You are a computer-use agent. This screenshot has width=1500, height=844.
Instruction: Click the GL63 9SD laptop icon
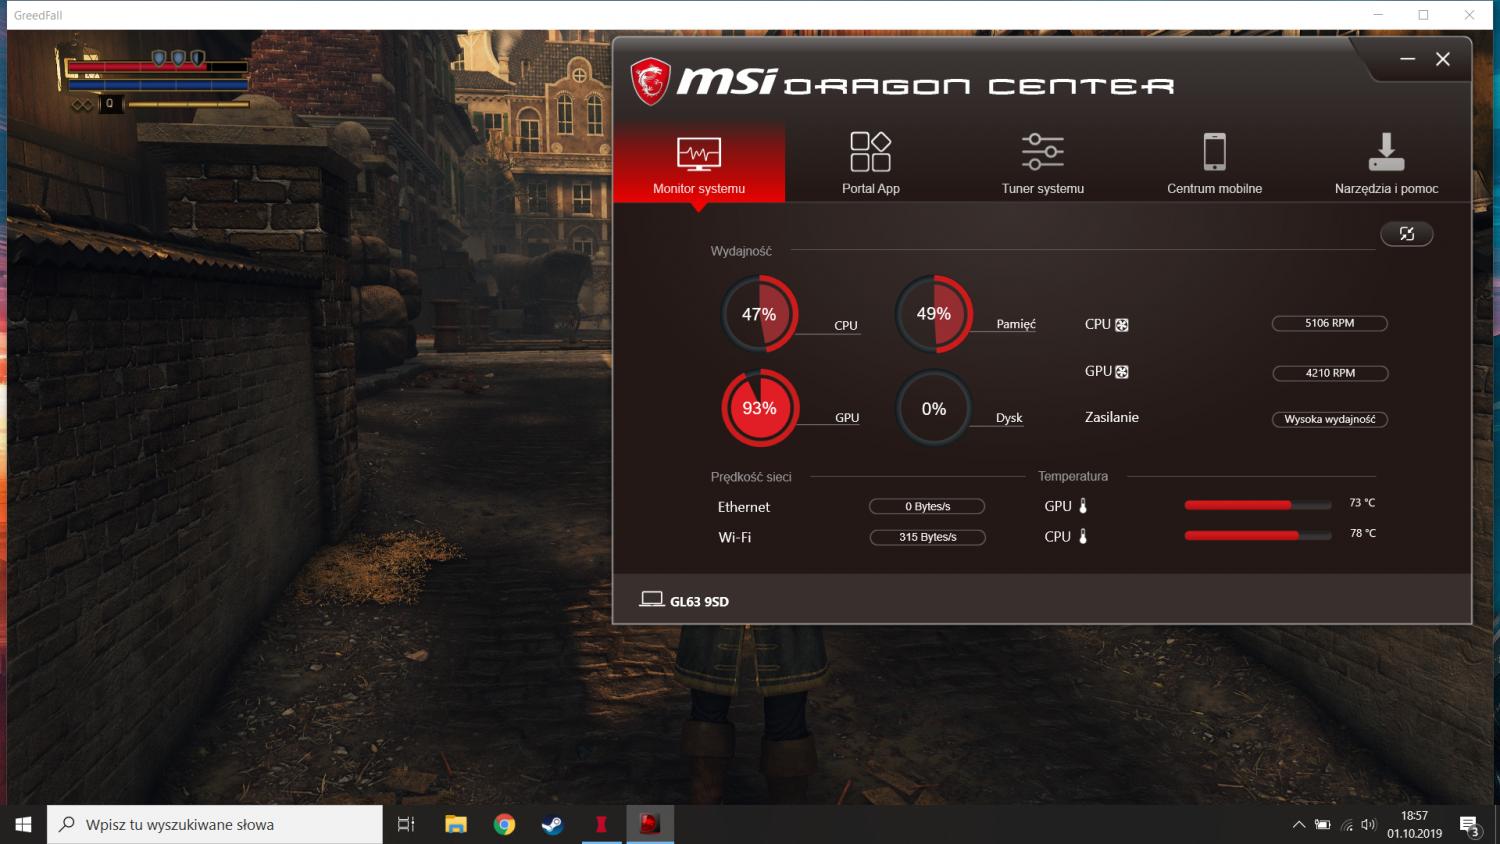click(652, 600)
